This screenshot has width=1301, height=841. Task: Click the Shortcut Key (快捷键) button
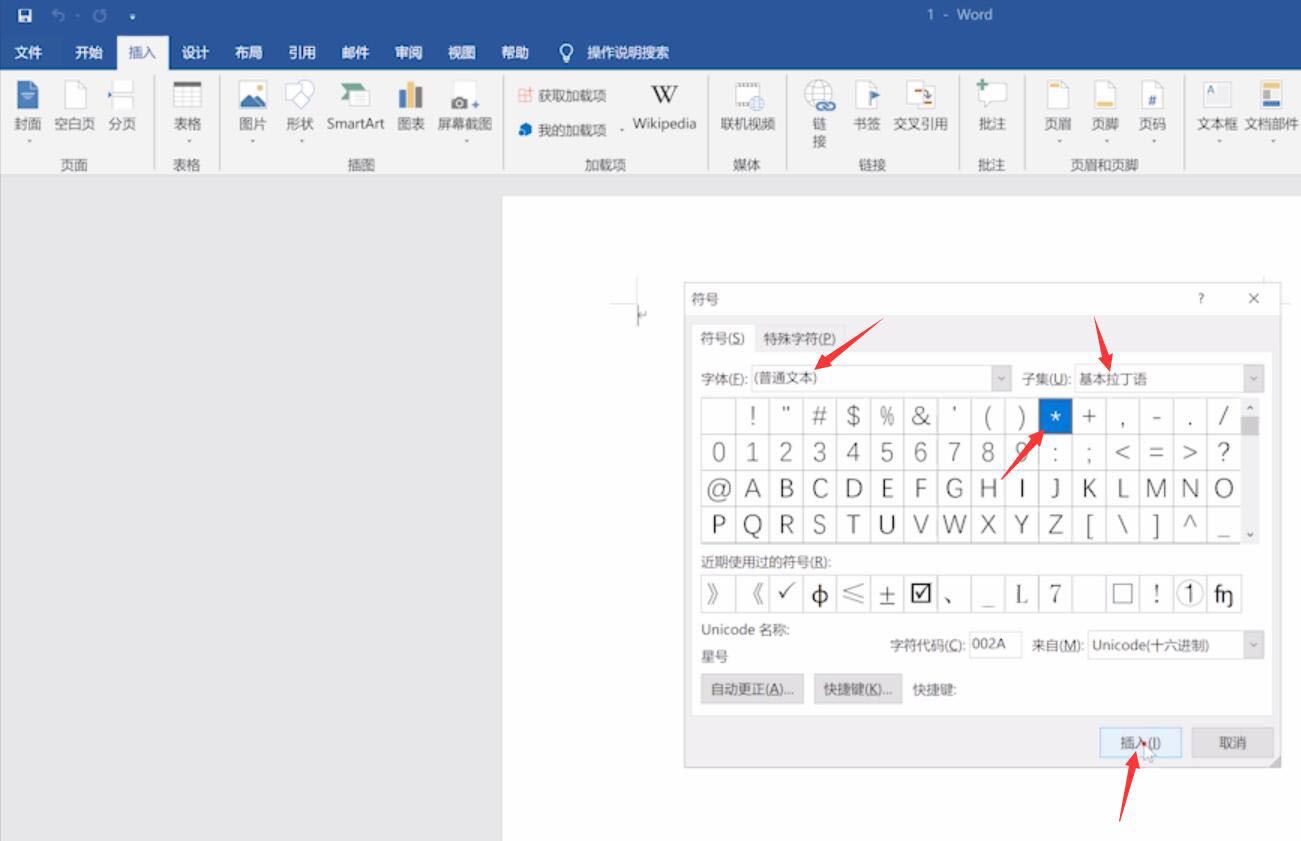858,689
